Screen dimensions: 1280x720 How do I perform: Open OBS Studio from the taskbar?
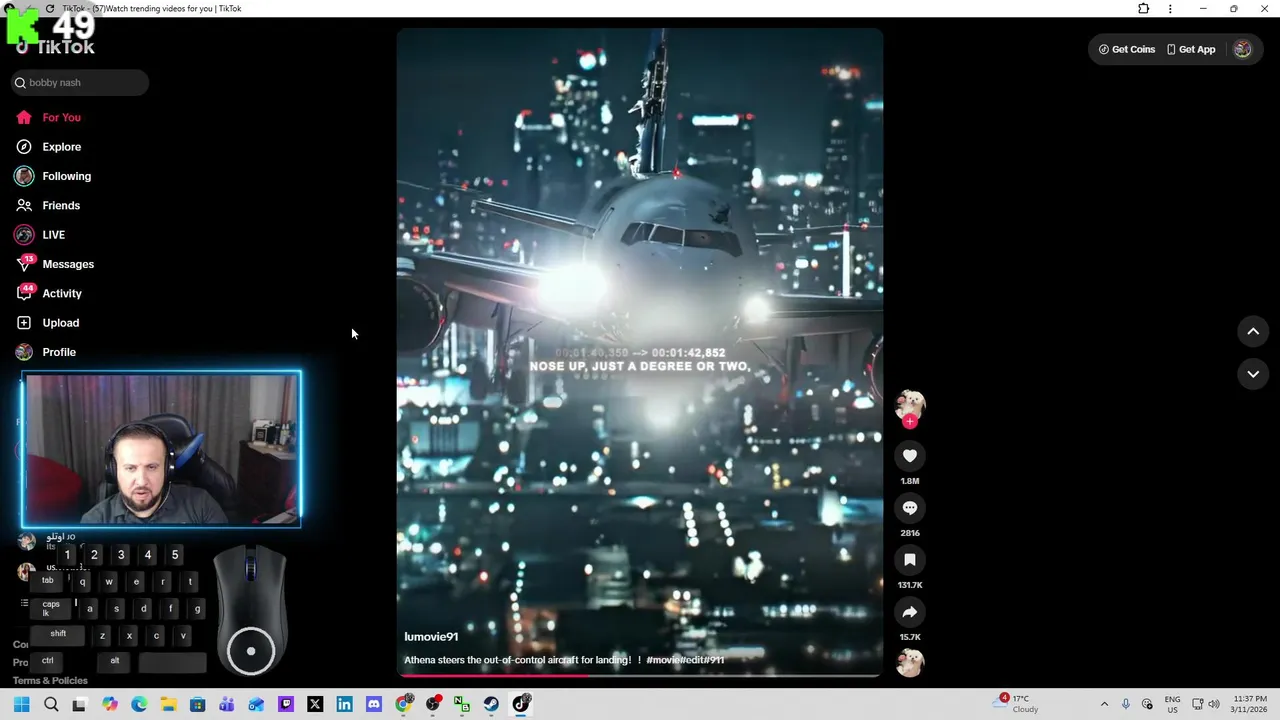(x=433, y=705)
